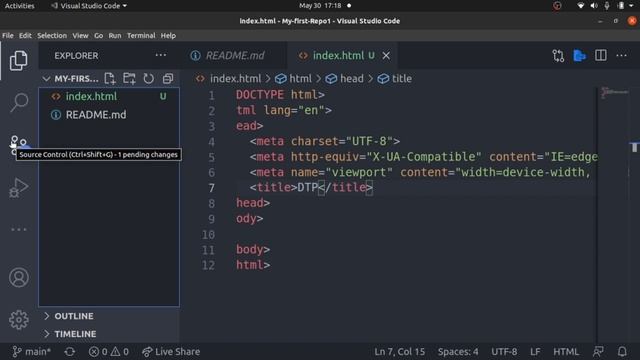Open the Explorer view in activity bar
This screenshot has width=640, height=360.
19,60
